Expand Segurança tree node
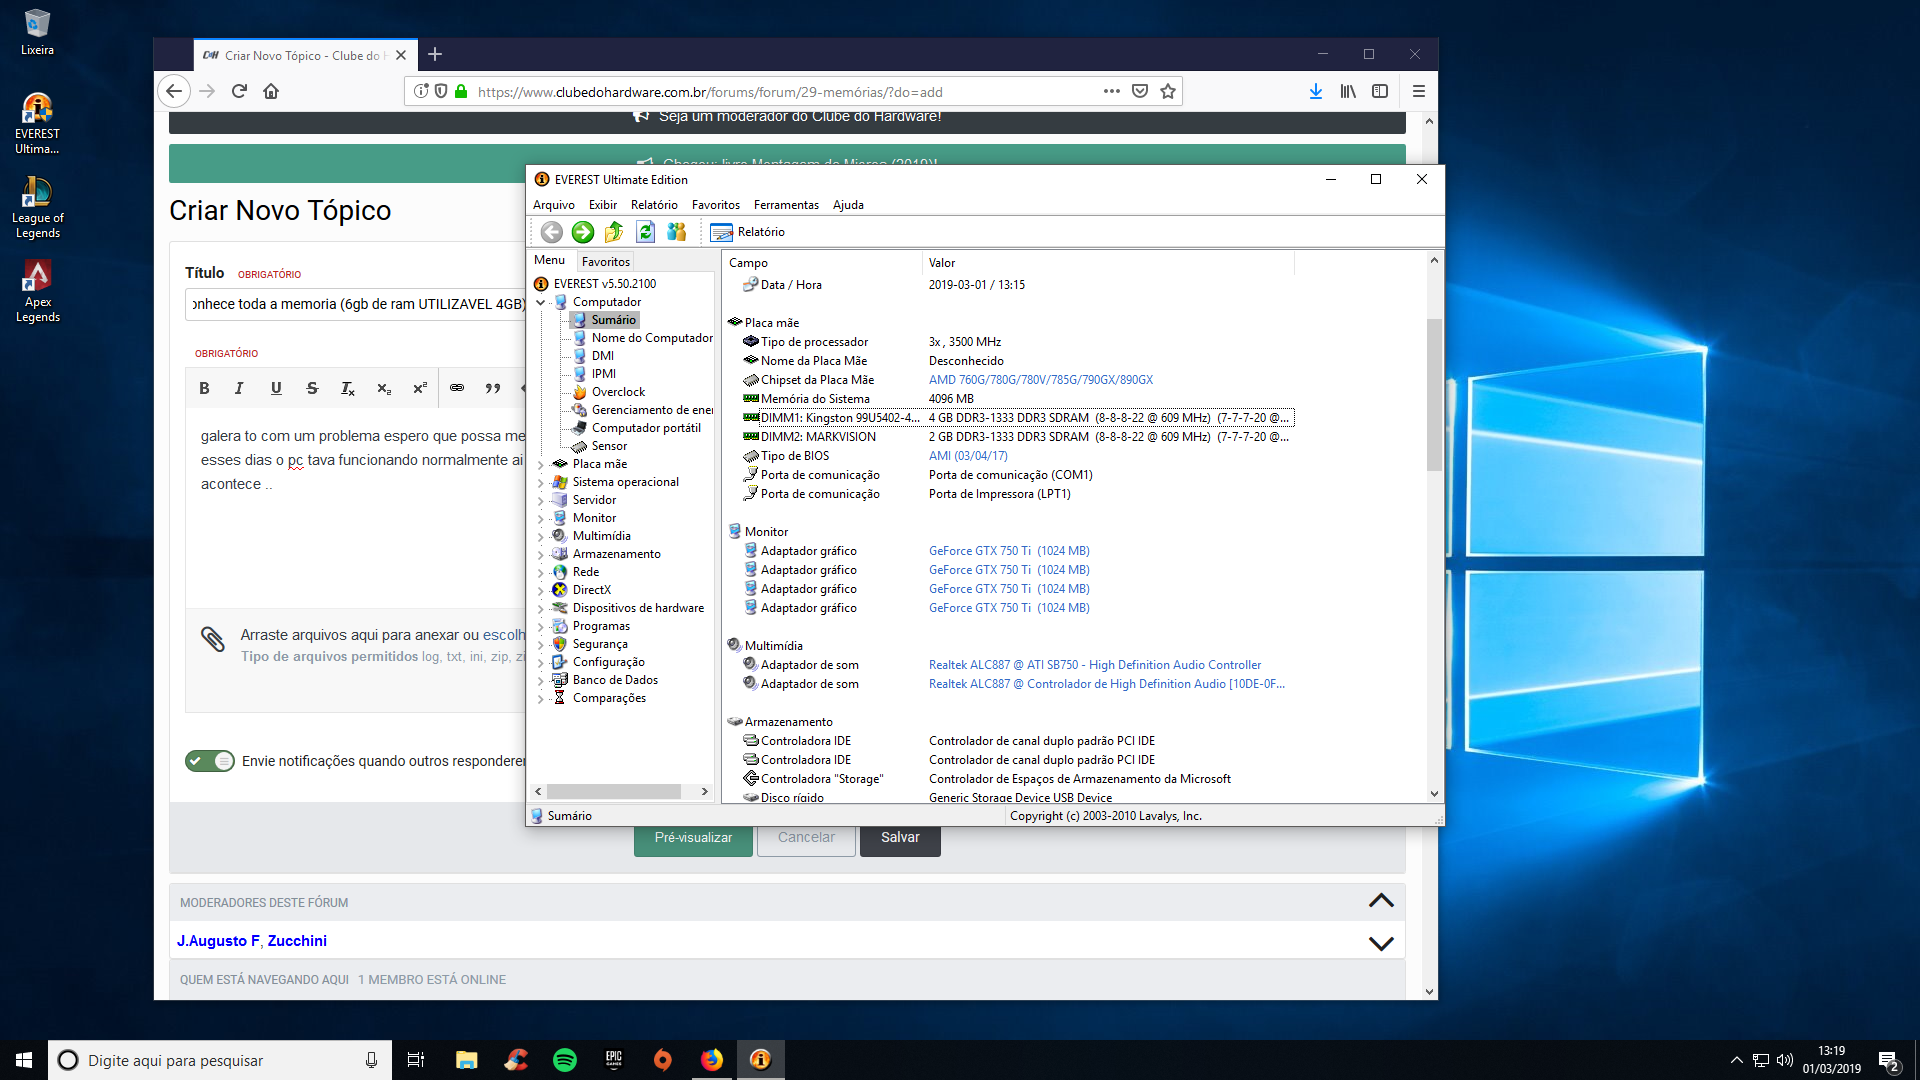The image size is (1920, 1080). click(x=541, y=644)
